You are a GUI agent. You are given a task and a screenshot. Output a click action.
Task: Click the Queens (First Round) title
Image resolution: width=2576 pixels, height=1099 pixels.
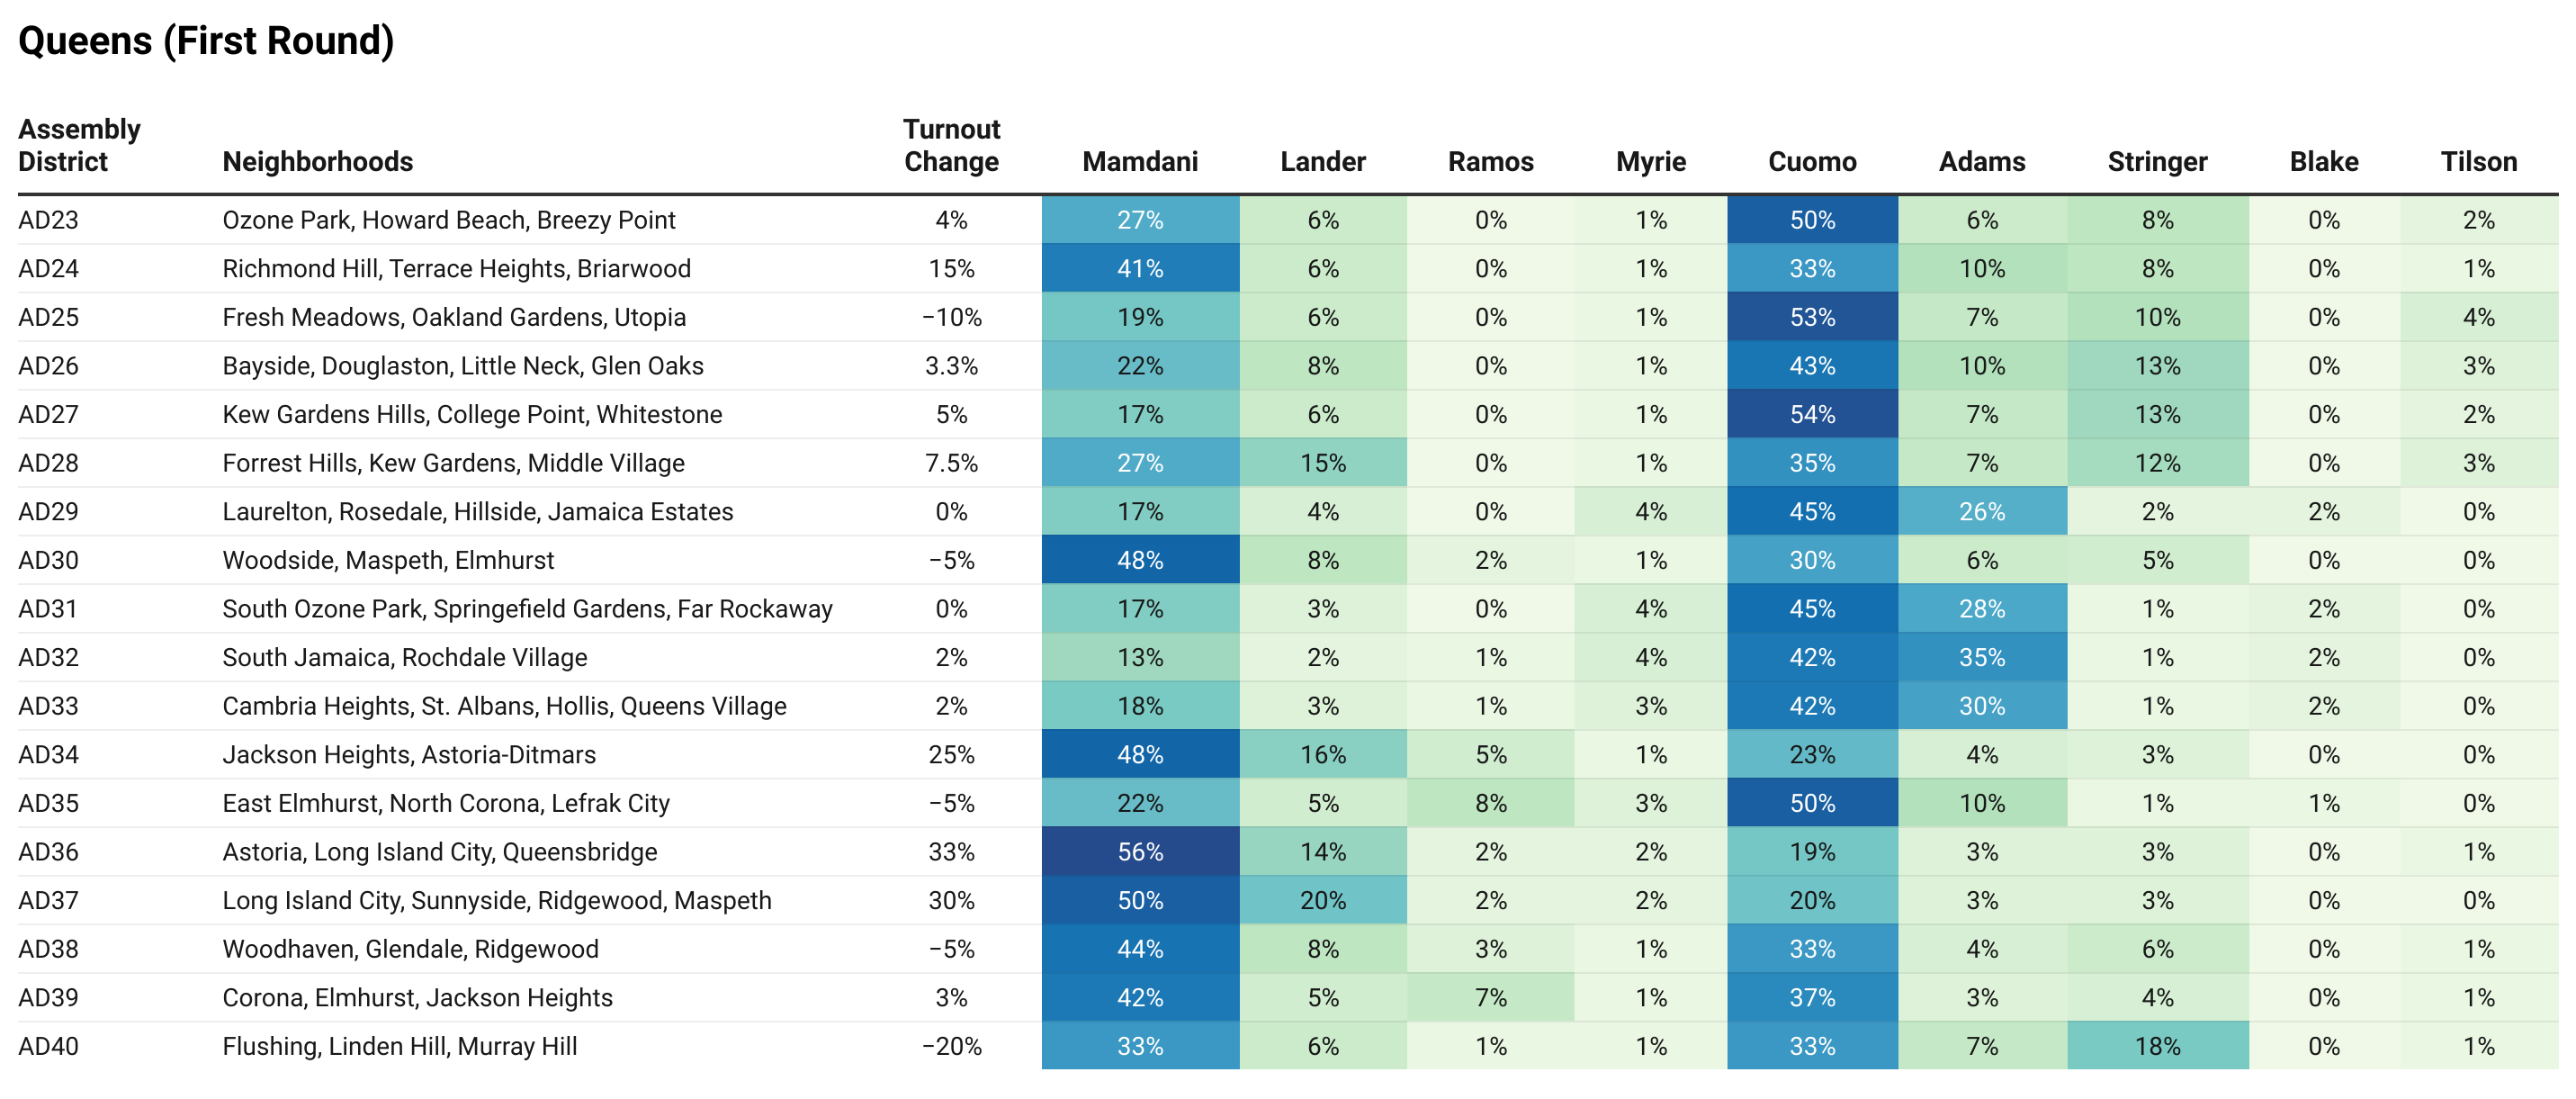[206, 41]
